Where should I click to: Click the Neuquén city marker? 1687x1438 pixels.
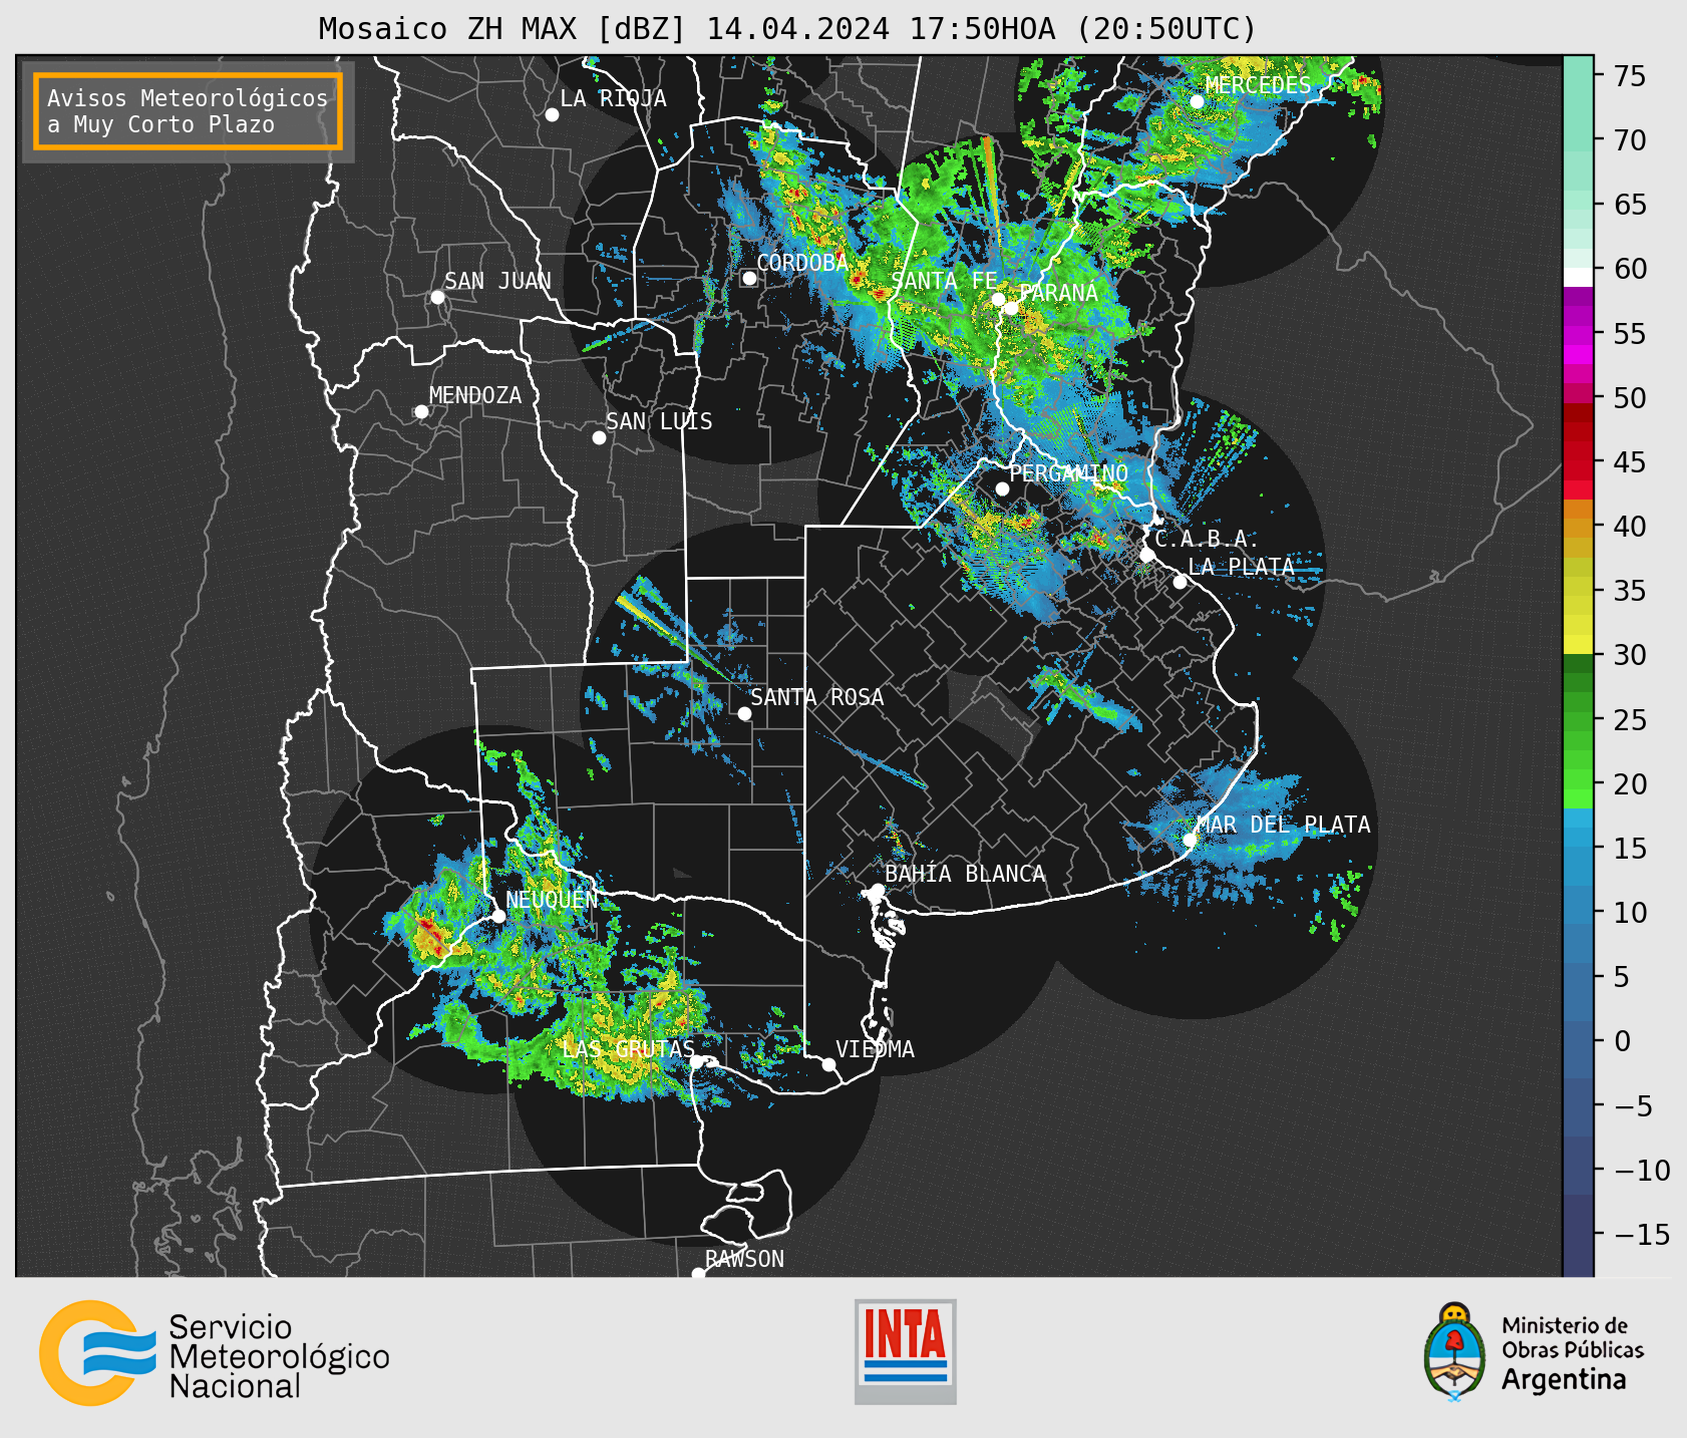[x=499, y=916]
